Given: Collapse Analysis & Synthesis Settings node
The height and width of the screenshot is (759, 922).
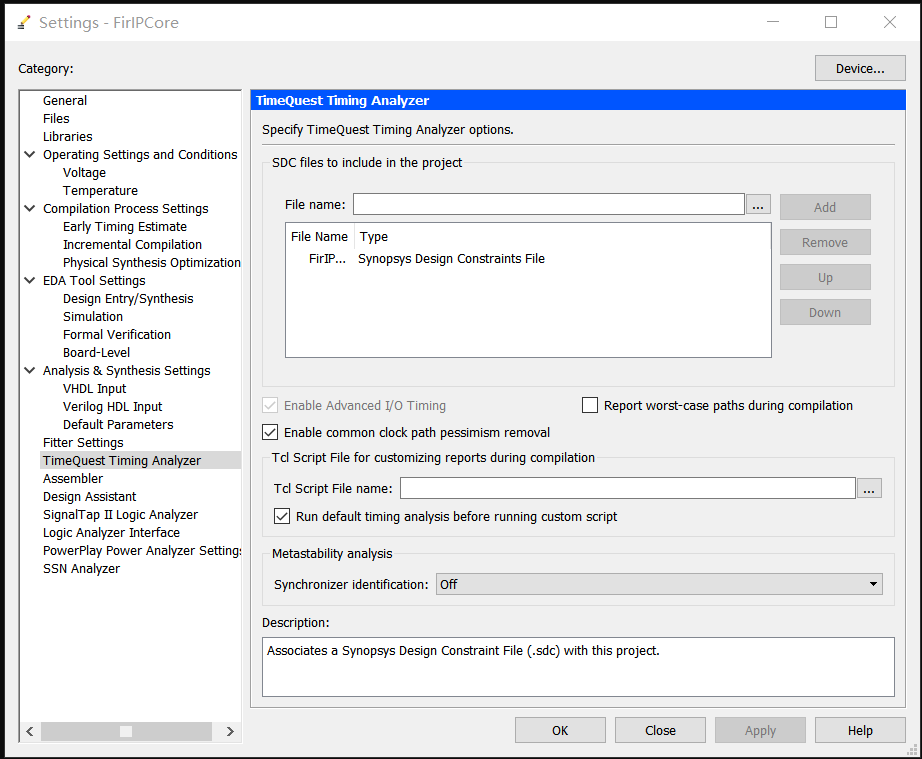Looking at the screenshot, I should tap(29, 370).
